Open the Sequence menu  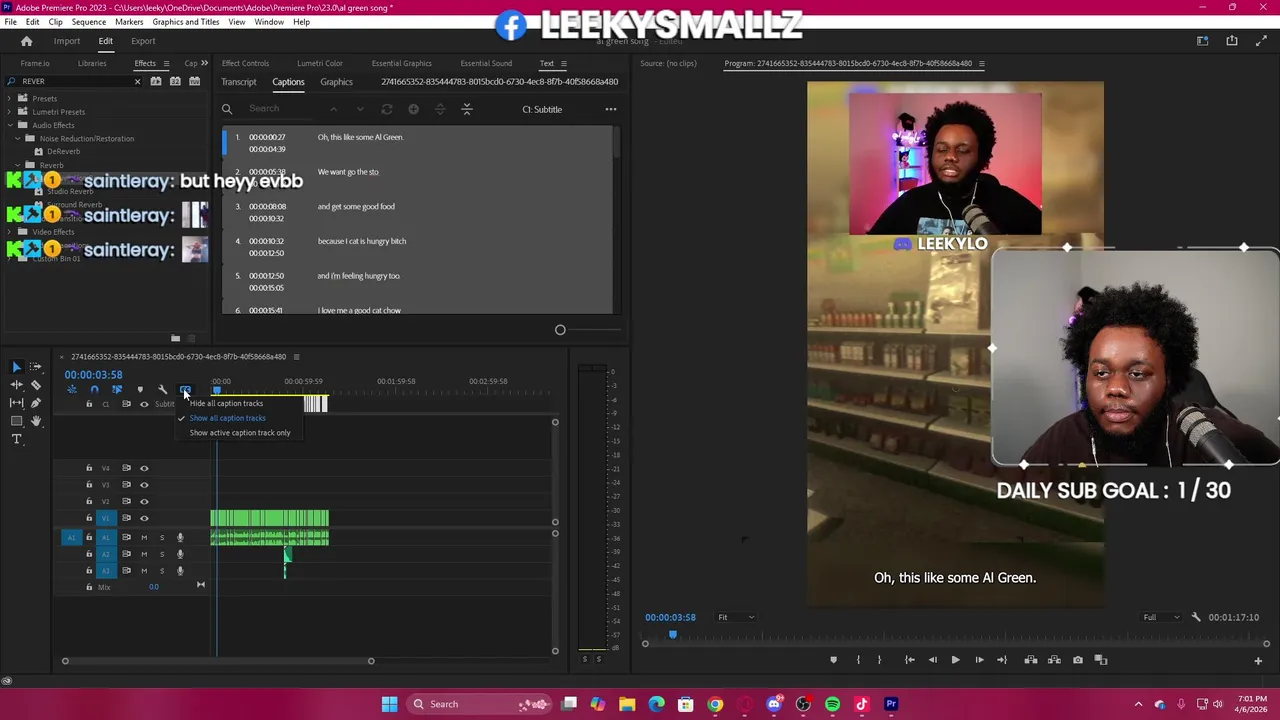[89, 21]
